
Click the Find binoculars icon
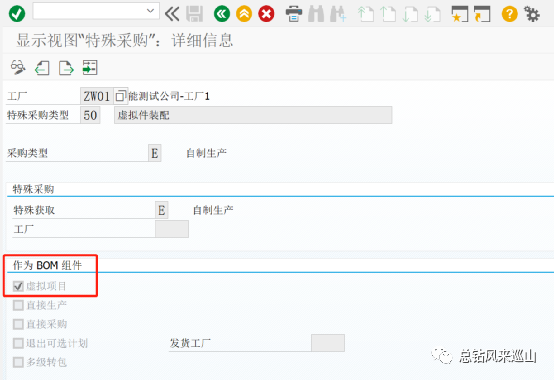[x=316, y=14]
